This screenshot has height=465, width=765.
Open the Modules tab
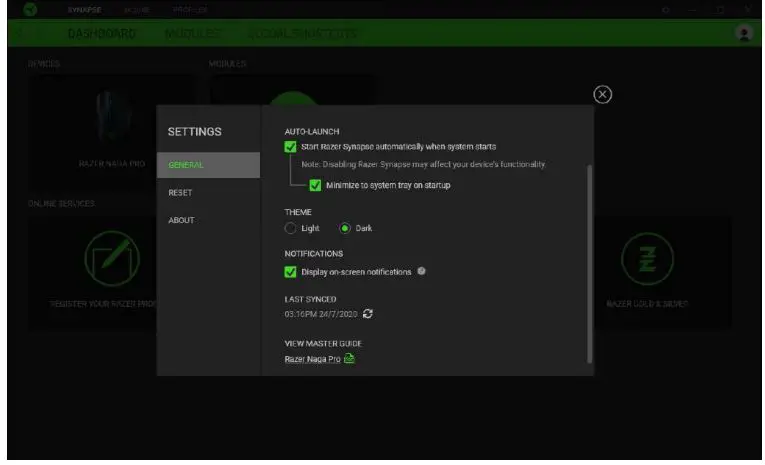tap(193, 34)
